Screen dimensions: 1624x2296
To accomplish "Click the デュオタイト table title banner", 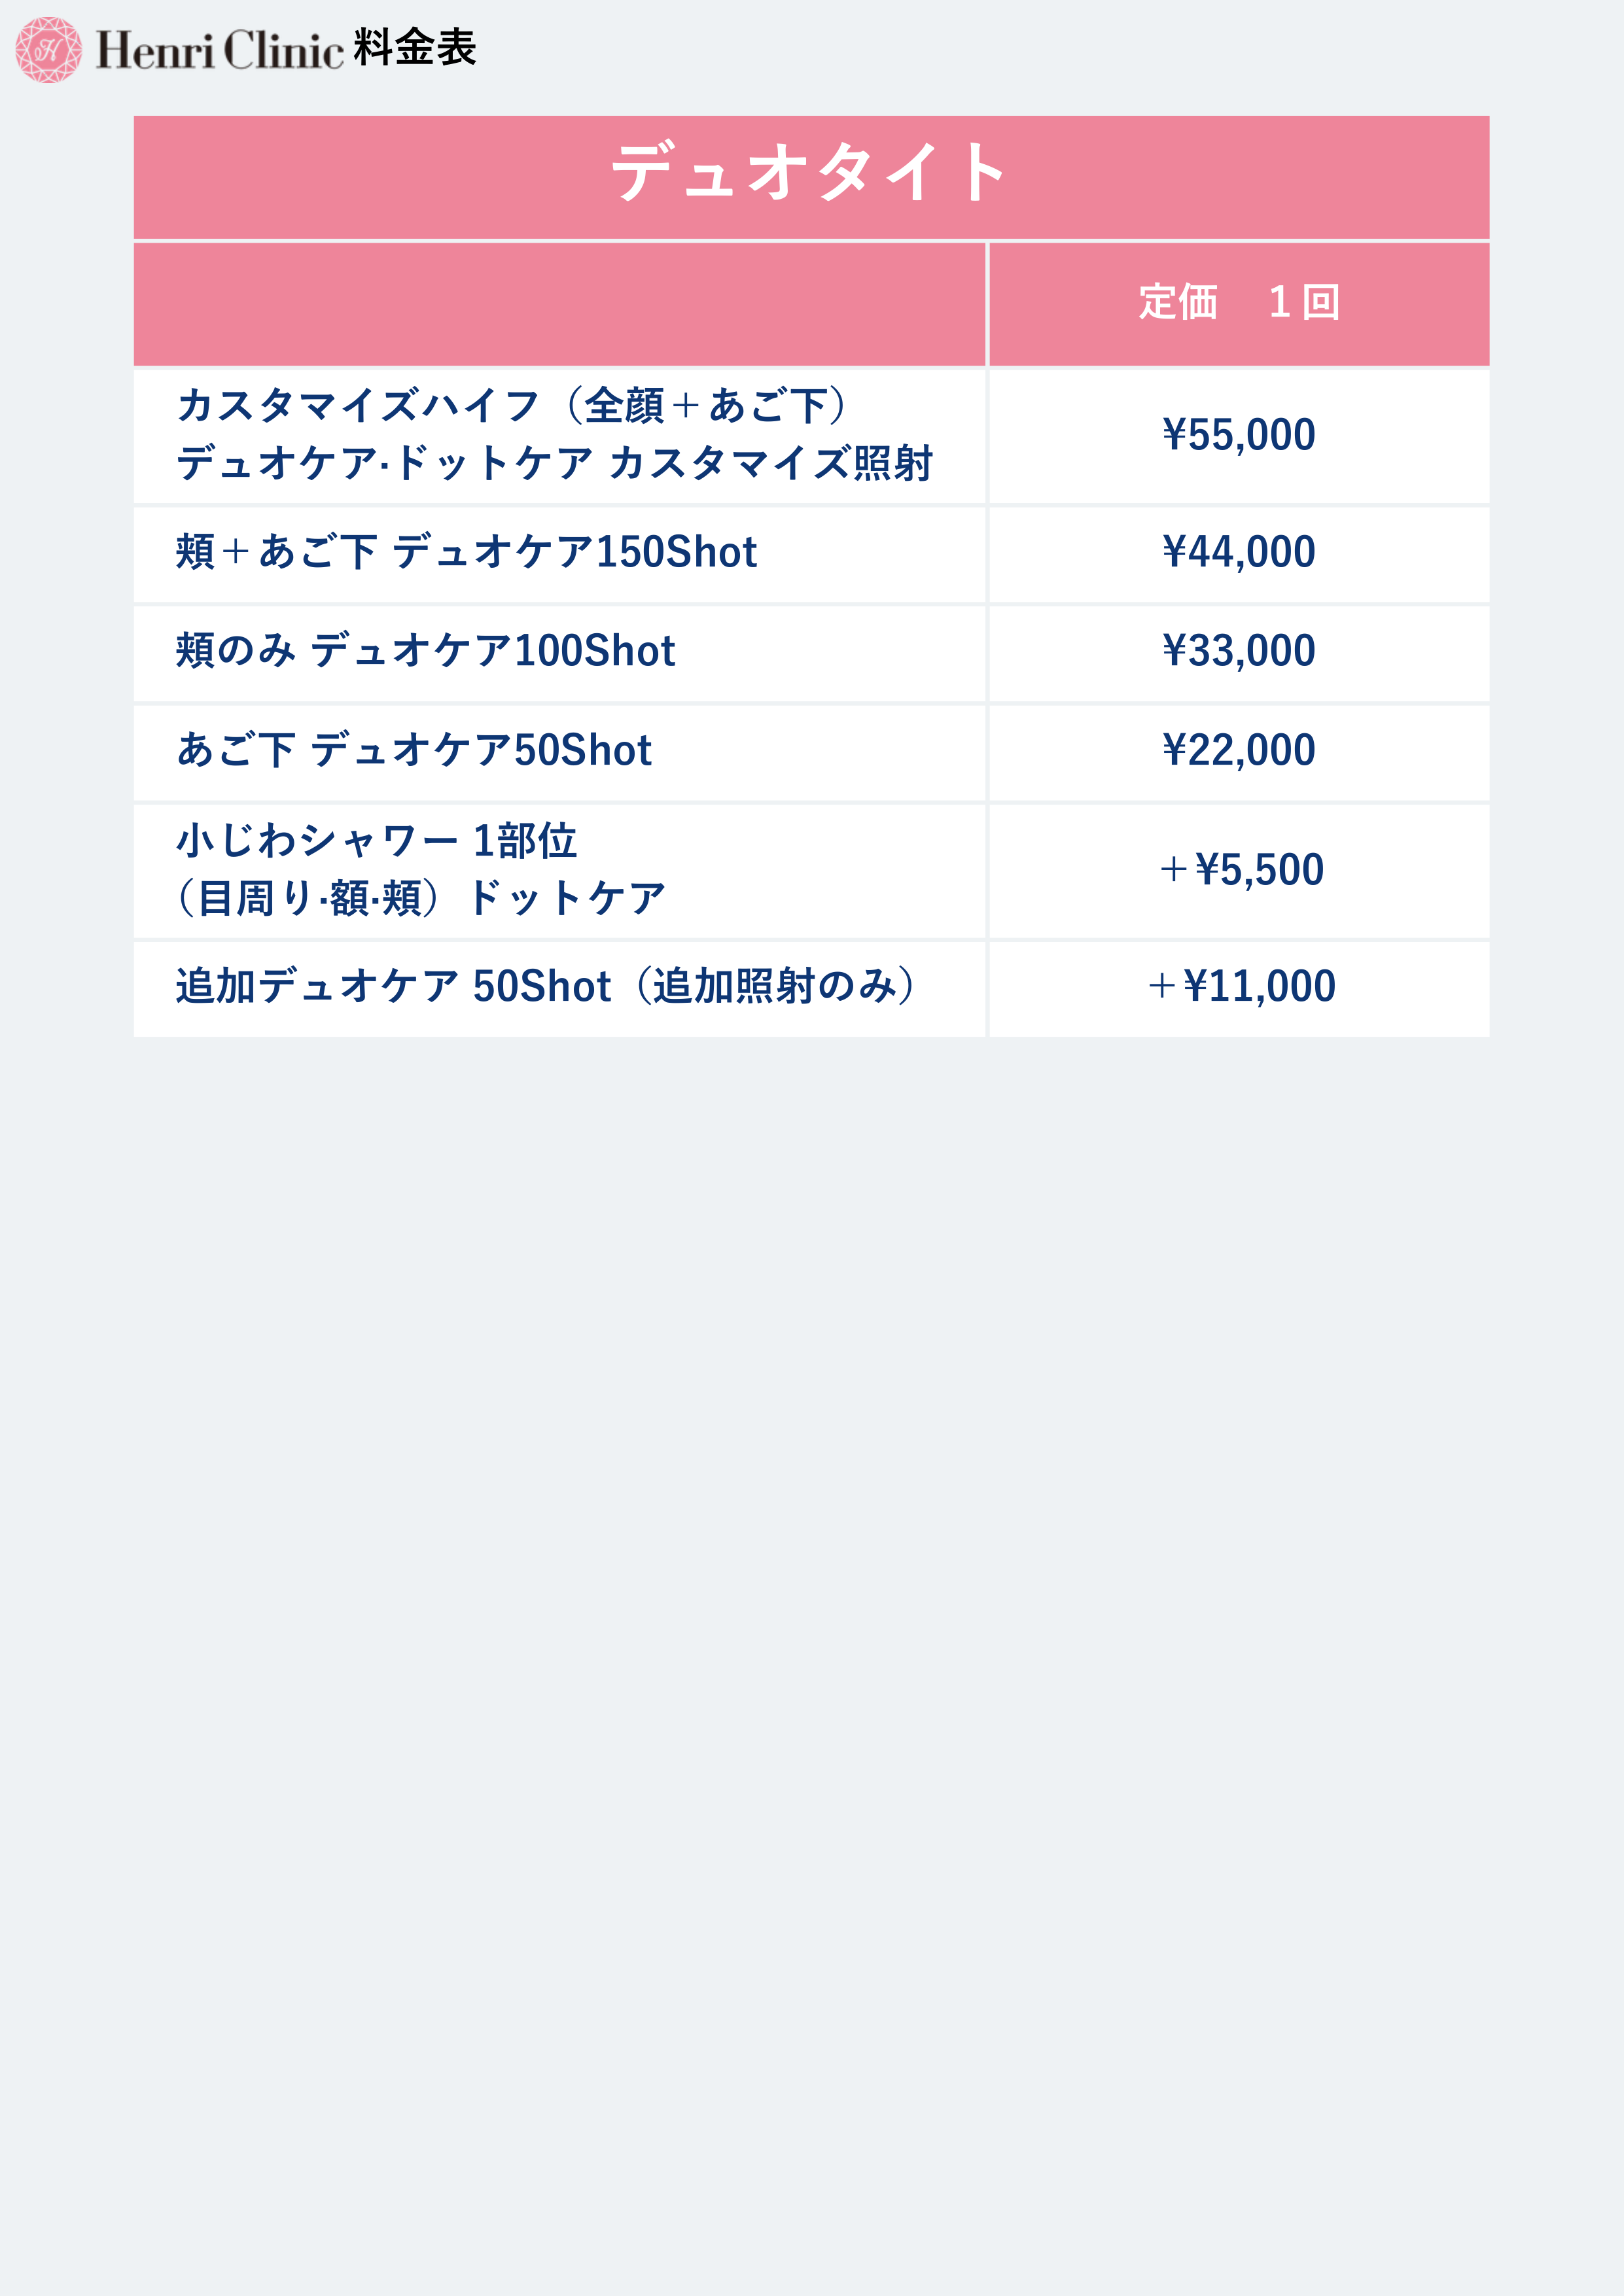I will point(811,177).
